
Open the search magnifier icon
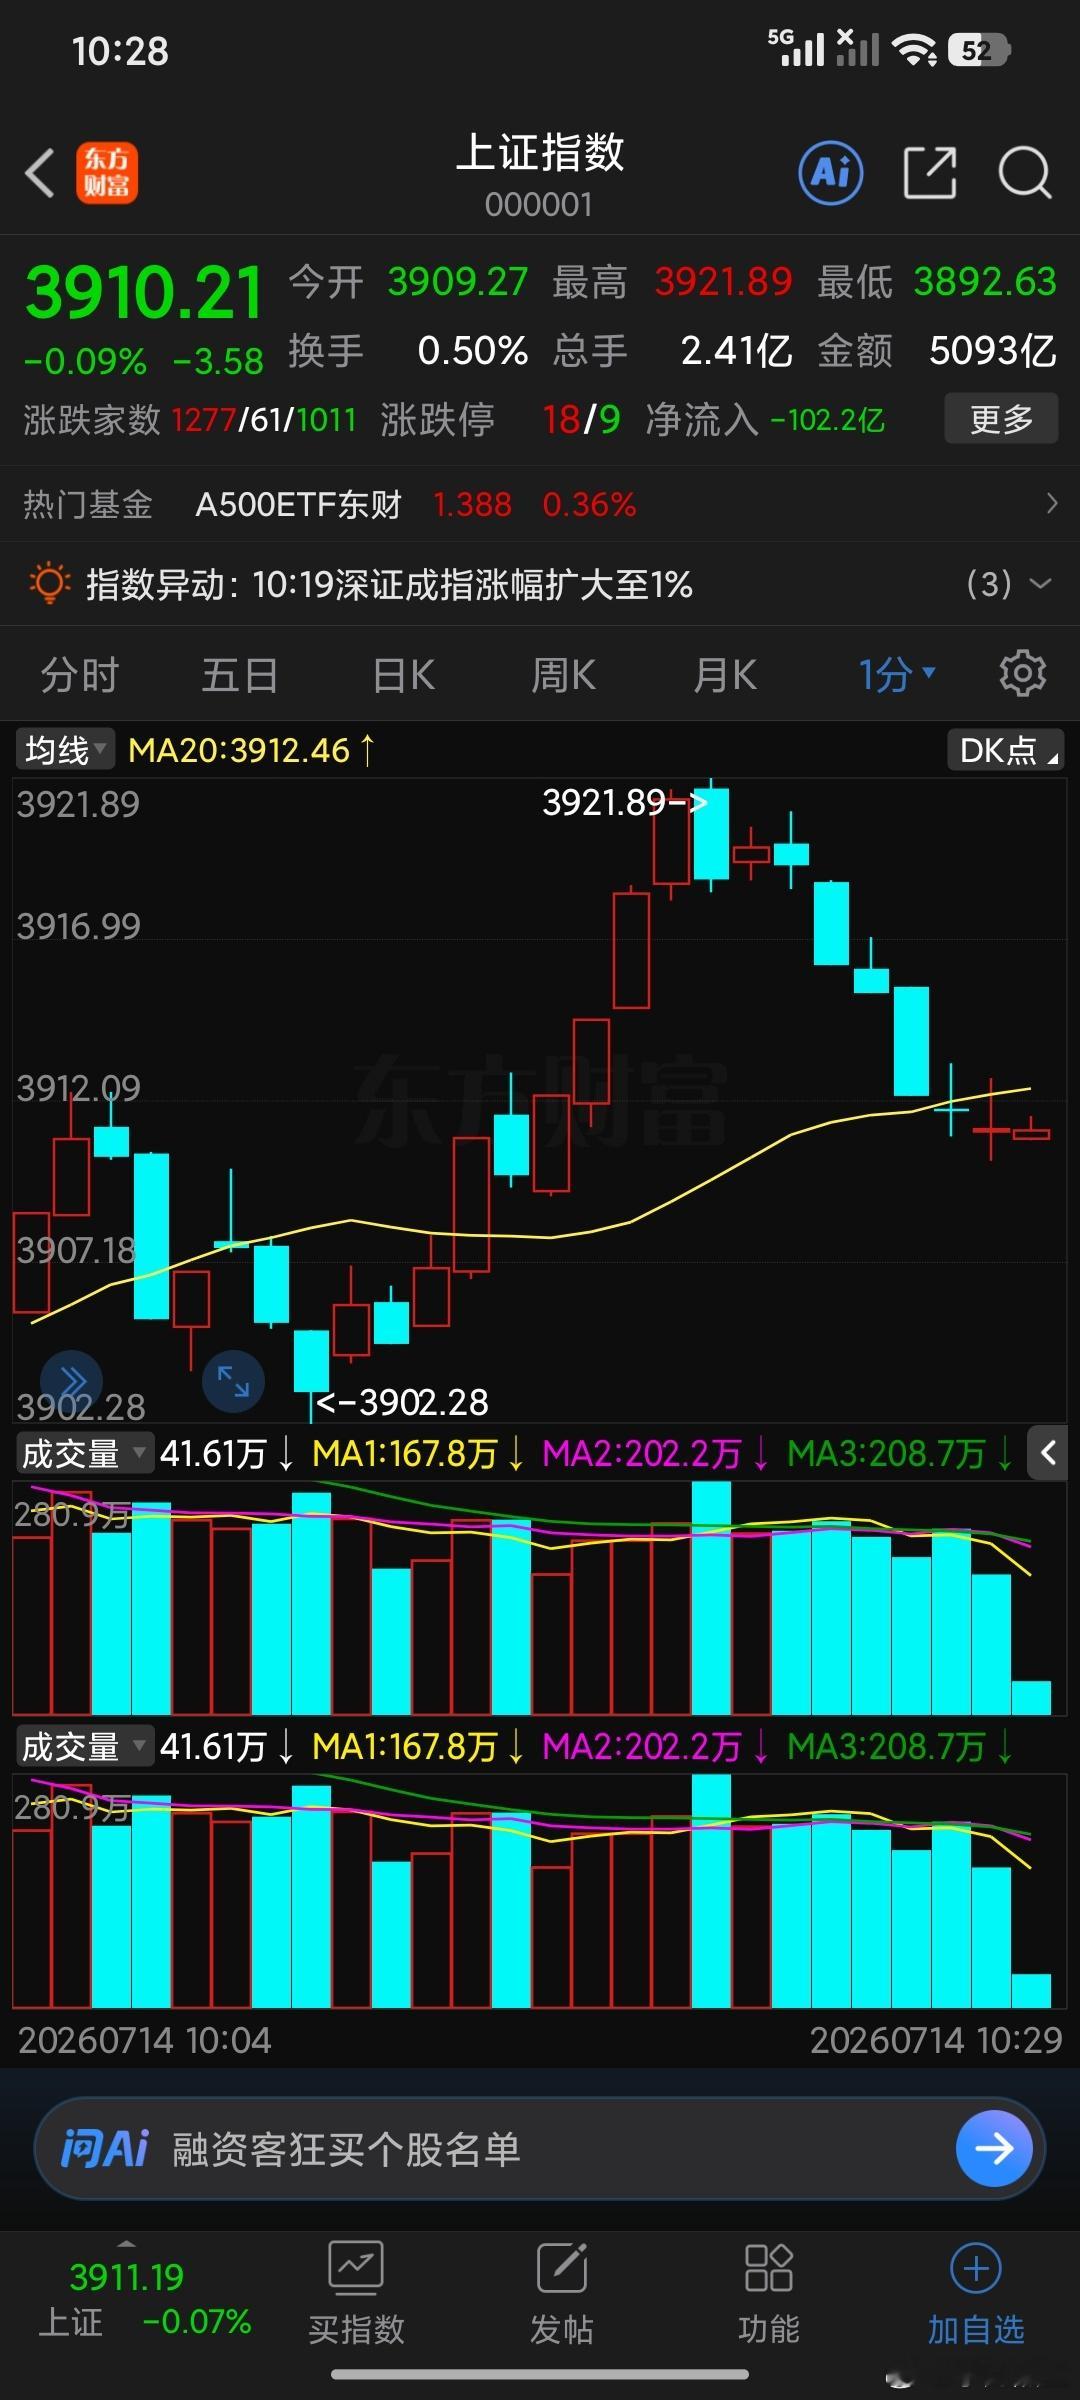point(1025,173)
